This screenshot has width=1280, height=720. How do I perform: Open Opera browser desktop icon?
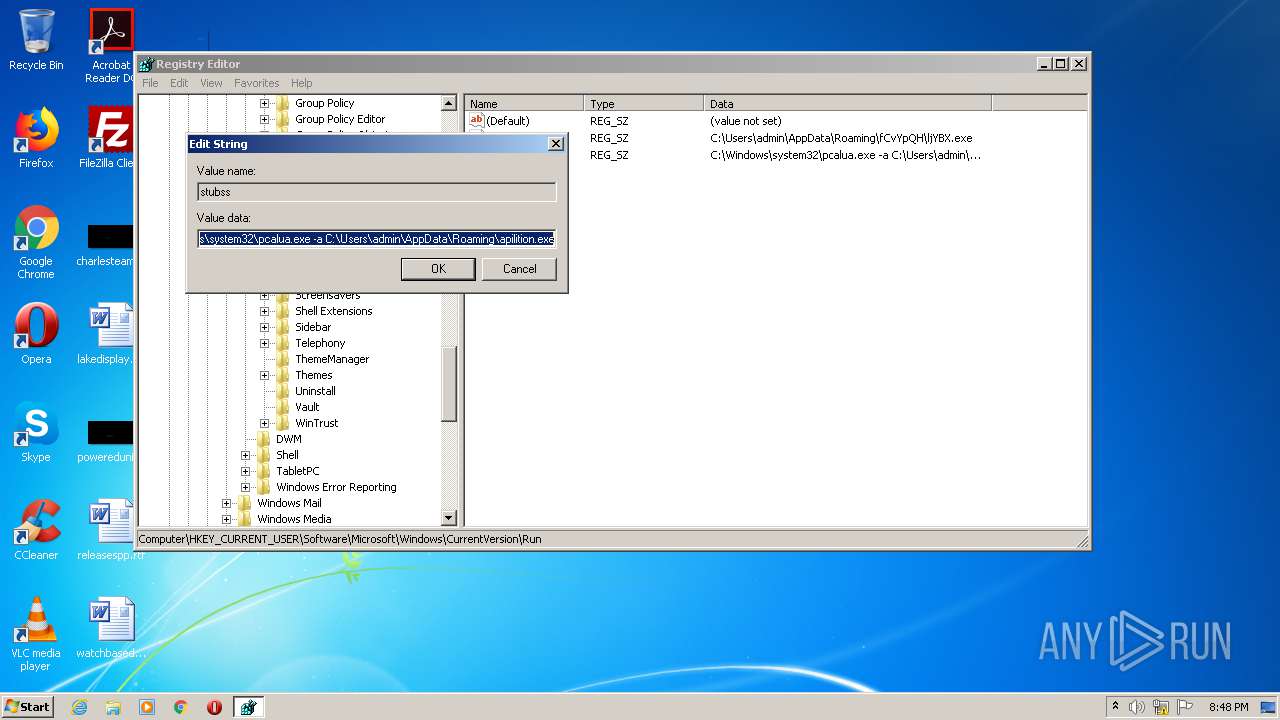click(36, 334)
